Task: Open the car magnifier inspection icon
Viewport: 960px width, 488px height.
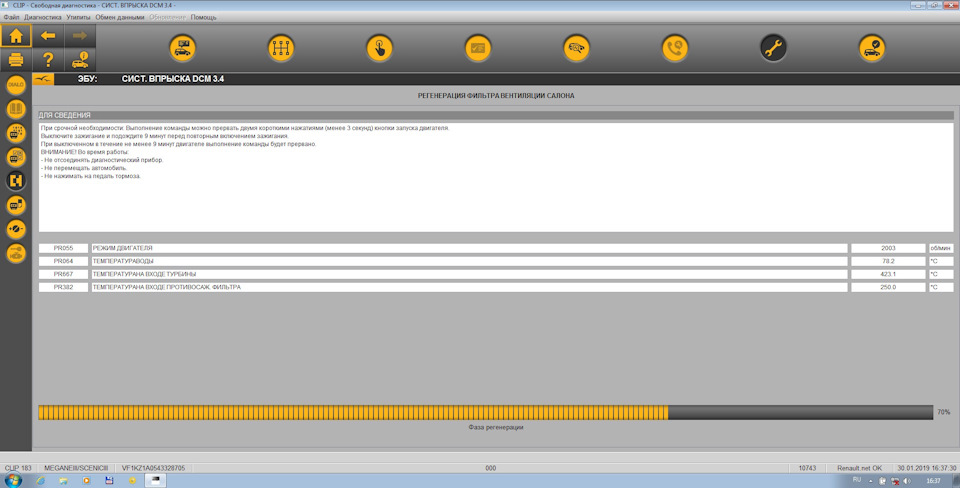Action: point(576,48)
